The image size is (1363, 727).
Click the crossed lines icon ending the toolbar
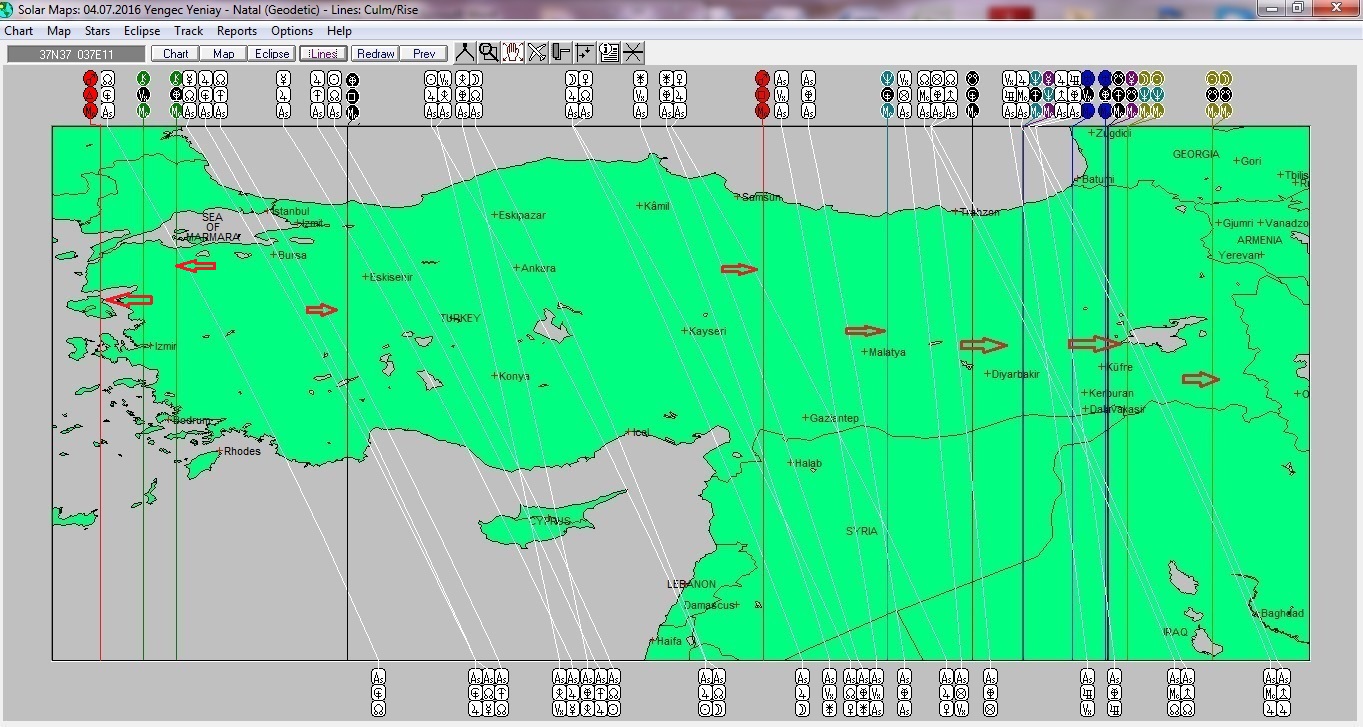(633, 53)
